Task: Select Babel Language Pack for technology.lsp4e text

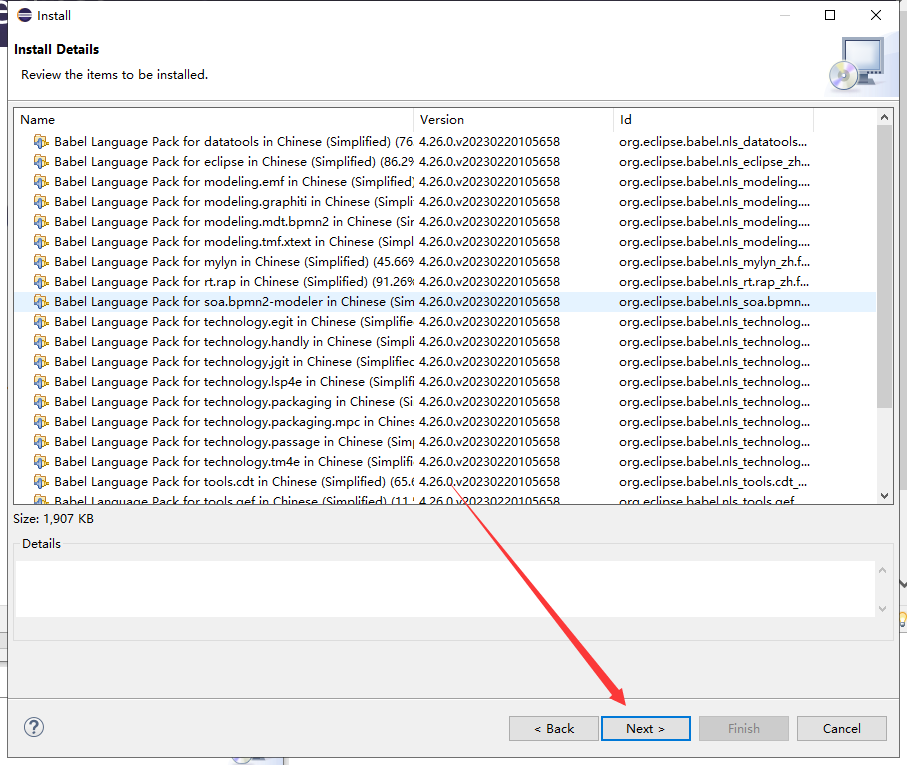Action: pos(234,382)
